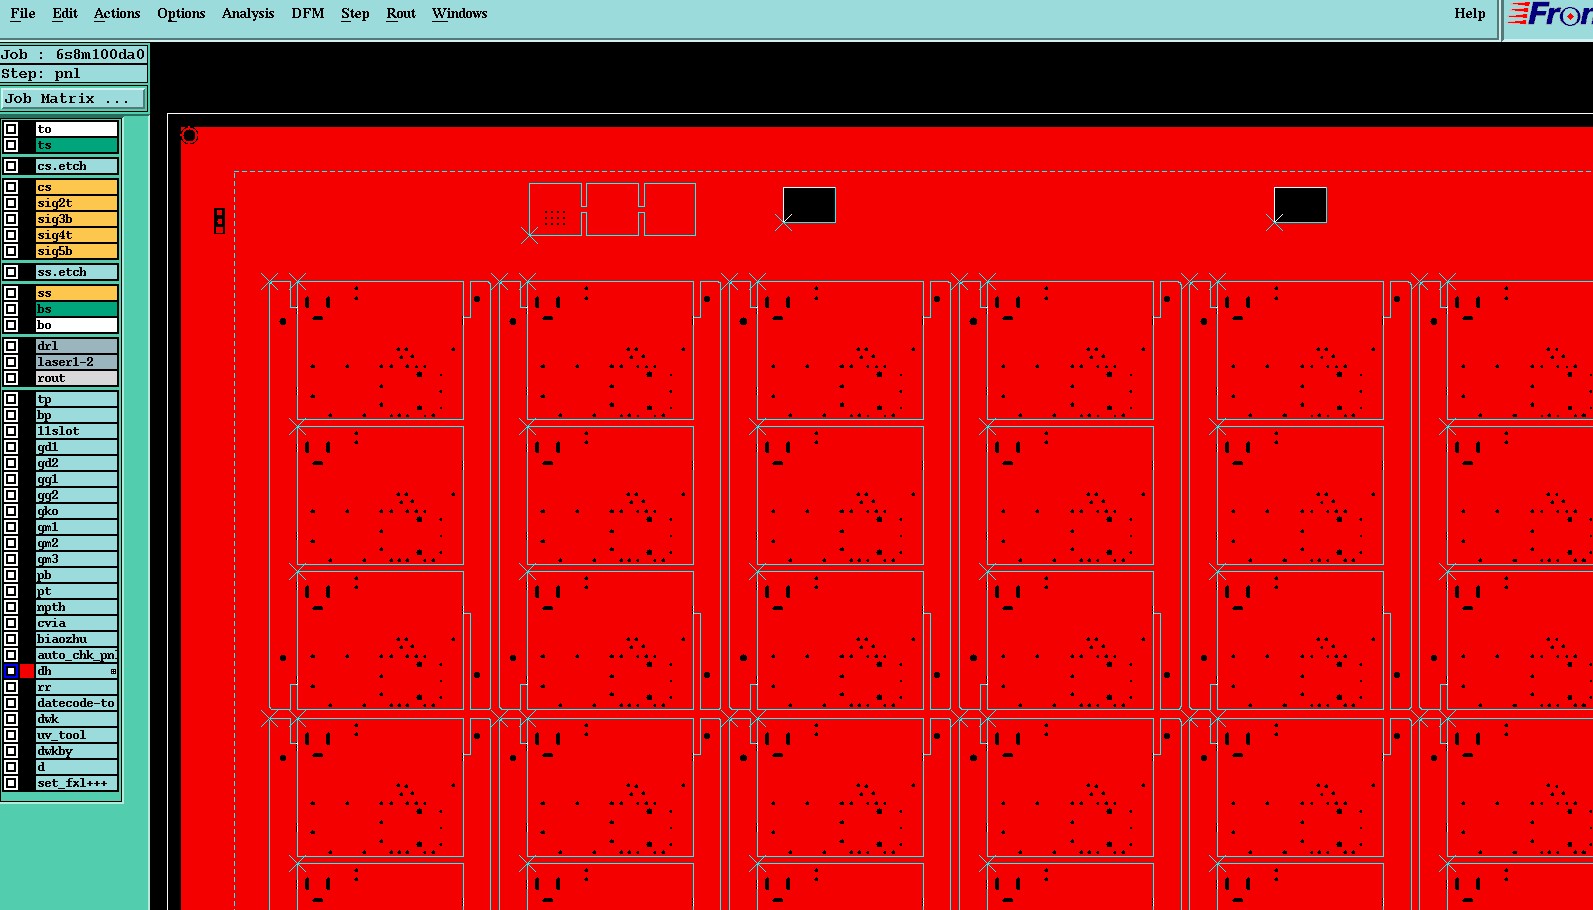This screenshot has height=910, width=1593.
Task: Select the cvia layer name
Action: point(77,623)
